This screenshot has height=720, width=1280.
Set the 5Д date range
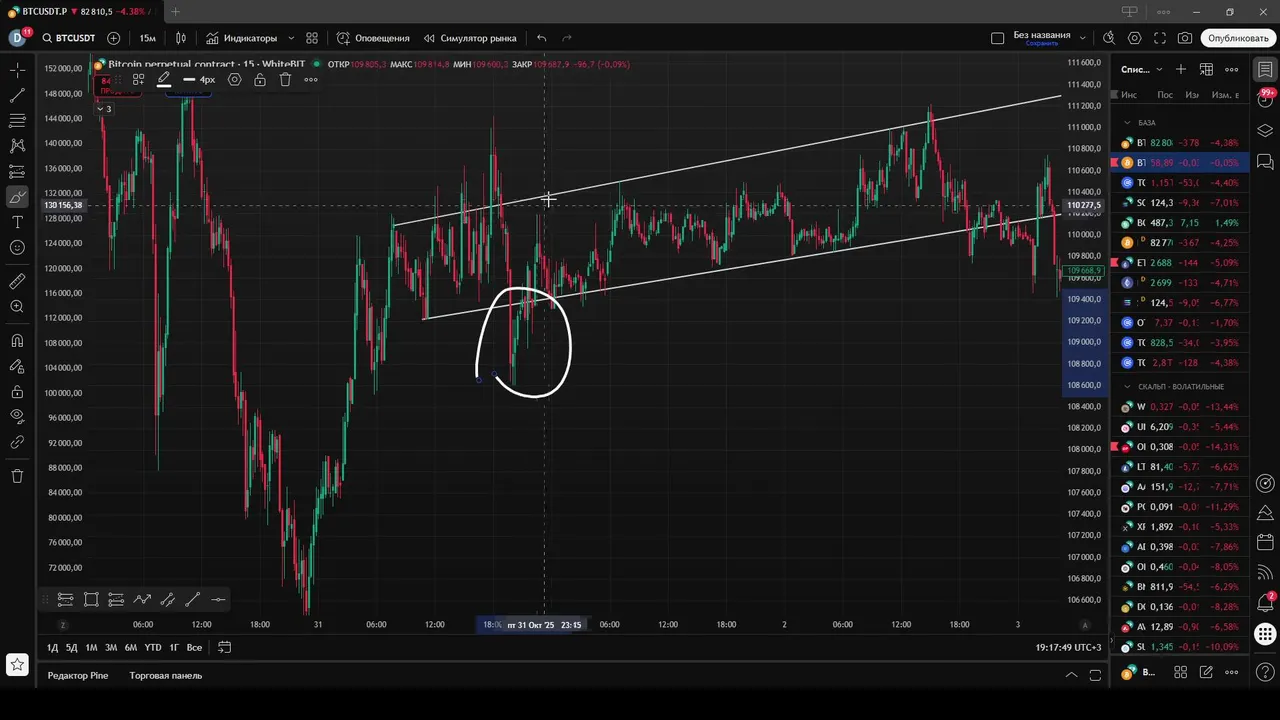point(71,647)
